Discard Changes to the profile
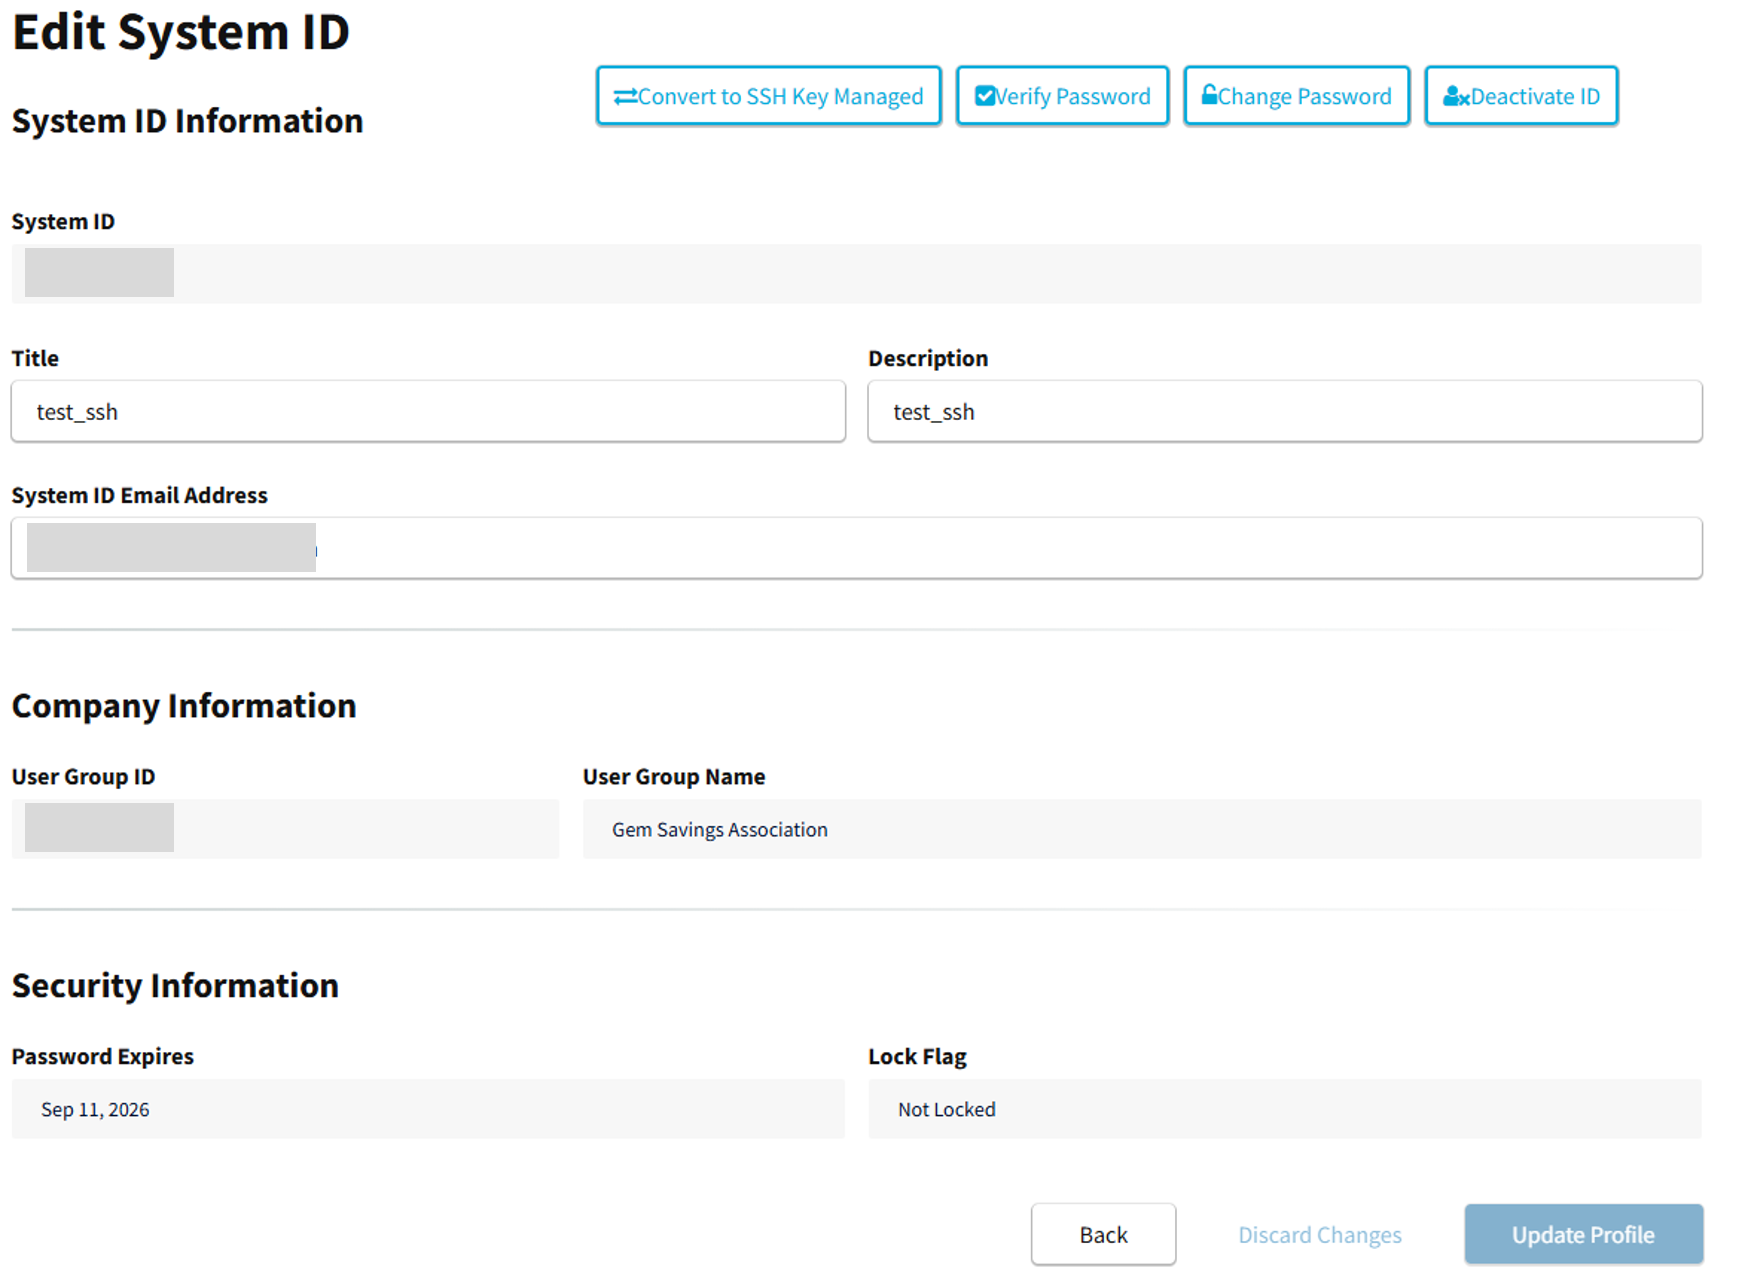Viewport: 1742px width, 1283px height. point(1319,1235)
